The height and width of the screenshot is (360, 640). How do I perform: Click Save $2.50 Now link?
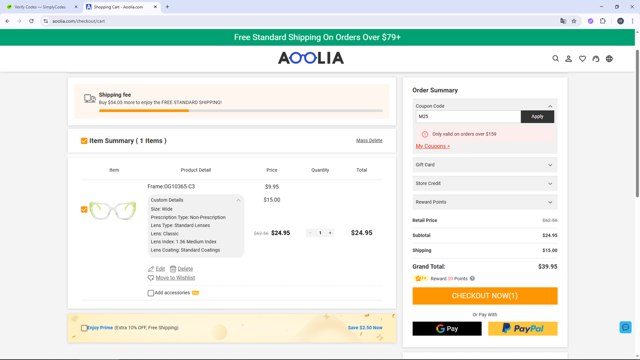pos(365,328)
